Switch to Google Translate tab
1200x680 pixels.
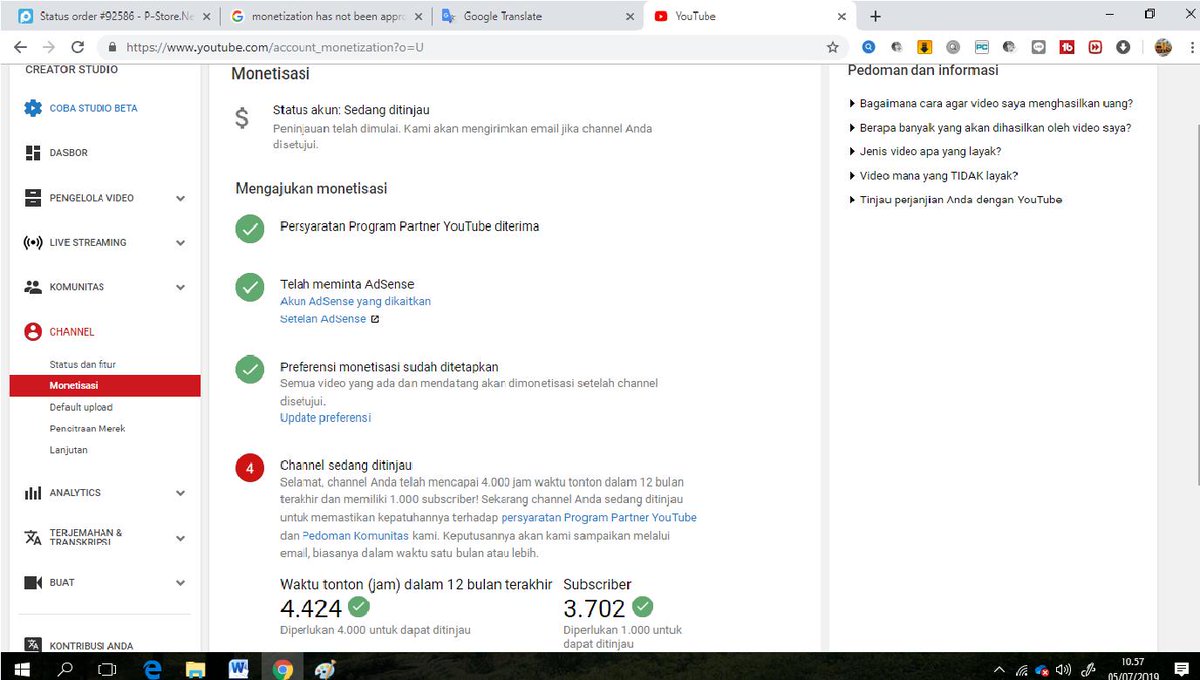coord(536,16)
